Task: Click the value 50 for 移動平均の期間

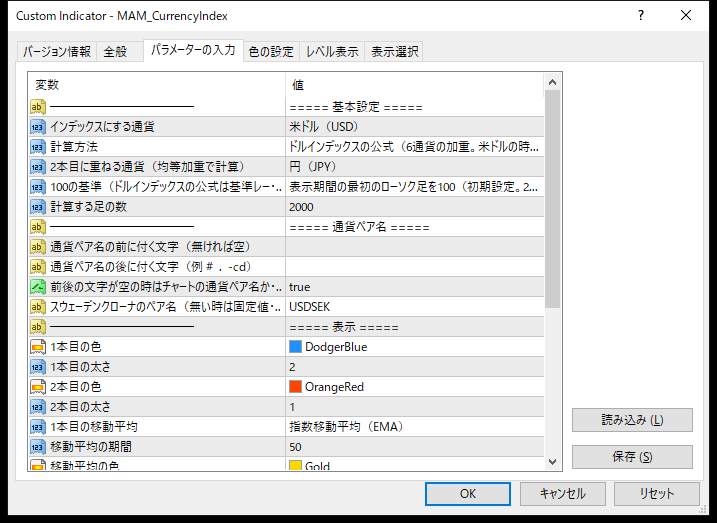Action: (x=415, y=447)
